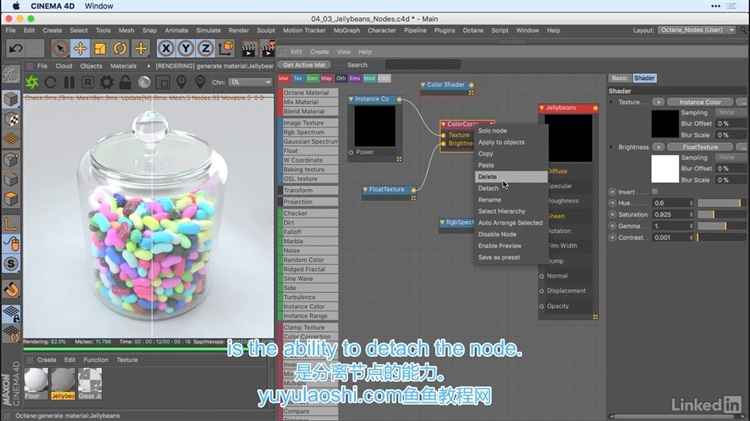The image size is (750, 421).
Task: Open the macOS Window menu
Action: (99, 6)
